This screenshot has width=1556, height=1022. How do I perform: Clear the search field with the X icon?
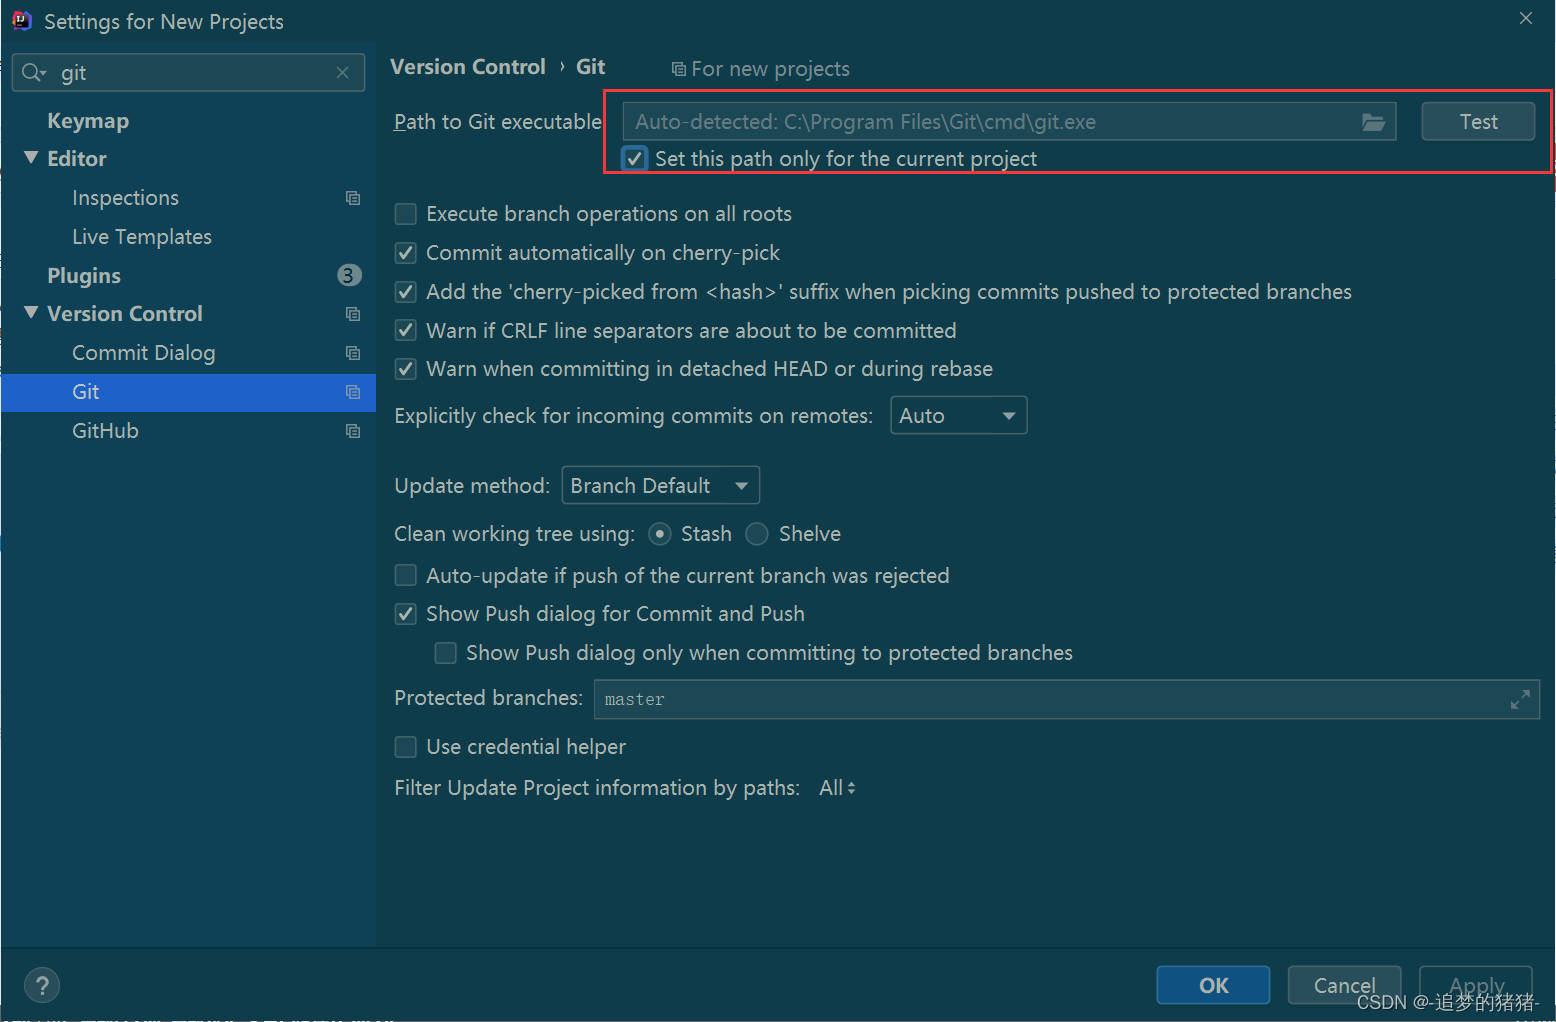tap(342, 73)
